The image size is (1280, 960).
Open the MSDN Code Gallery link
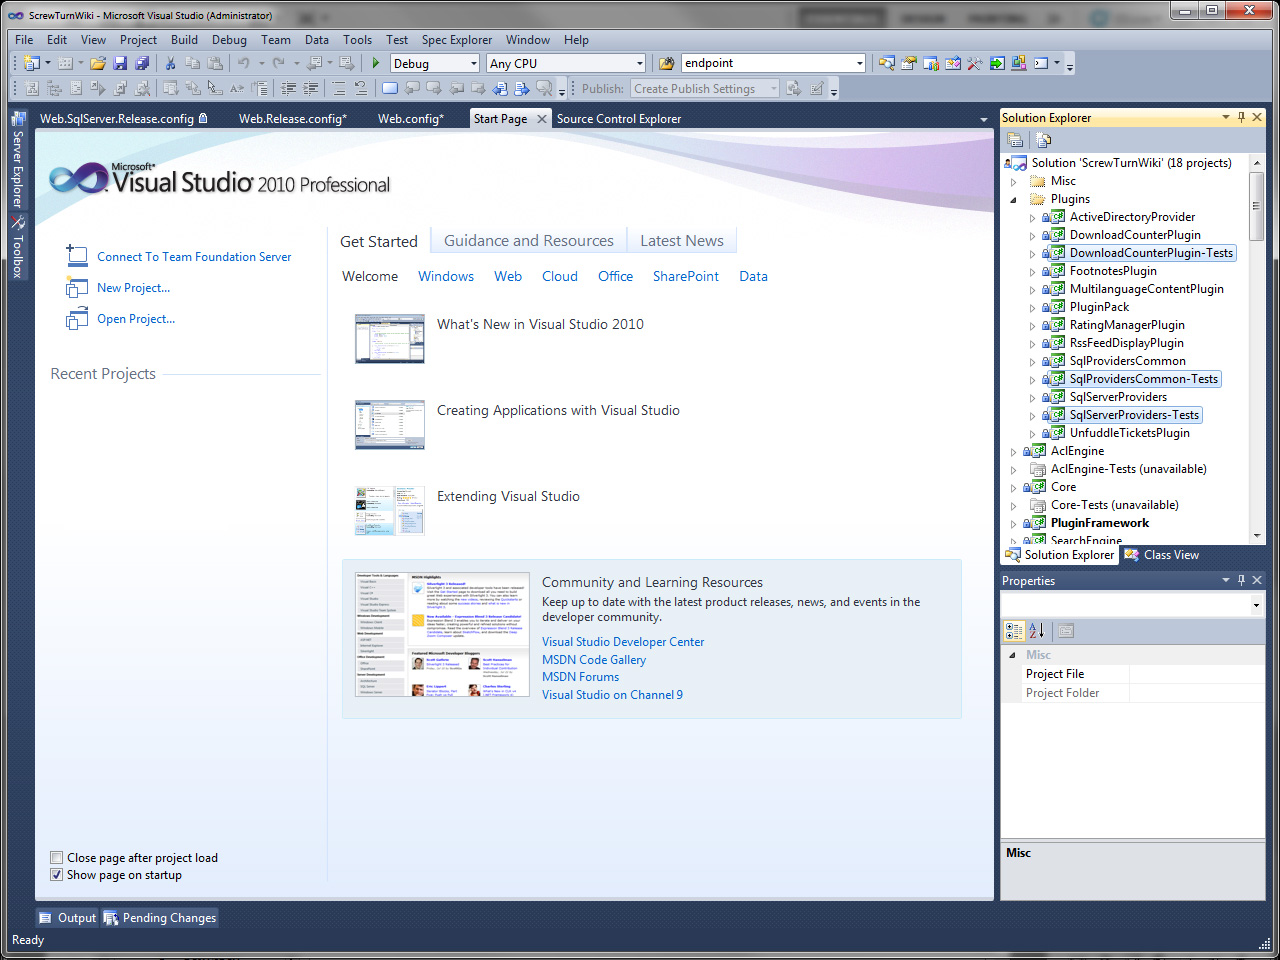click(594, 660)
